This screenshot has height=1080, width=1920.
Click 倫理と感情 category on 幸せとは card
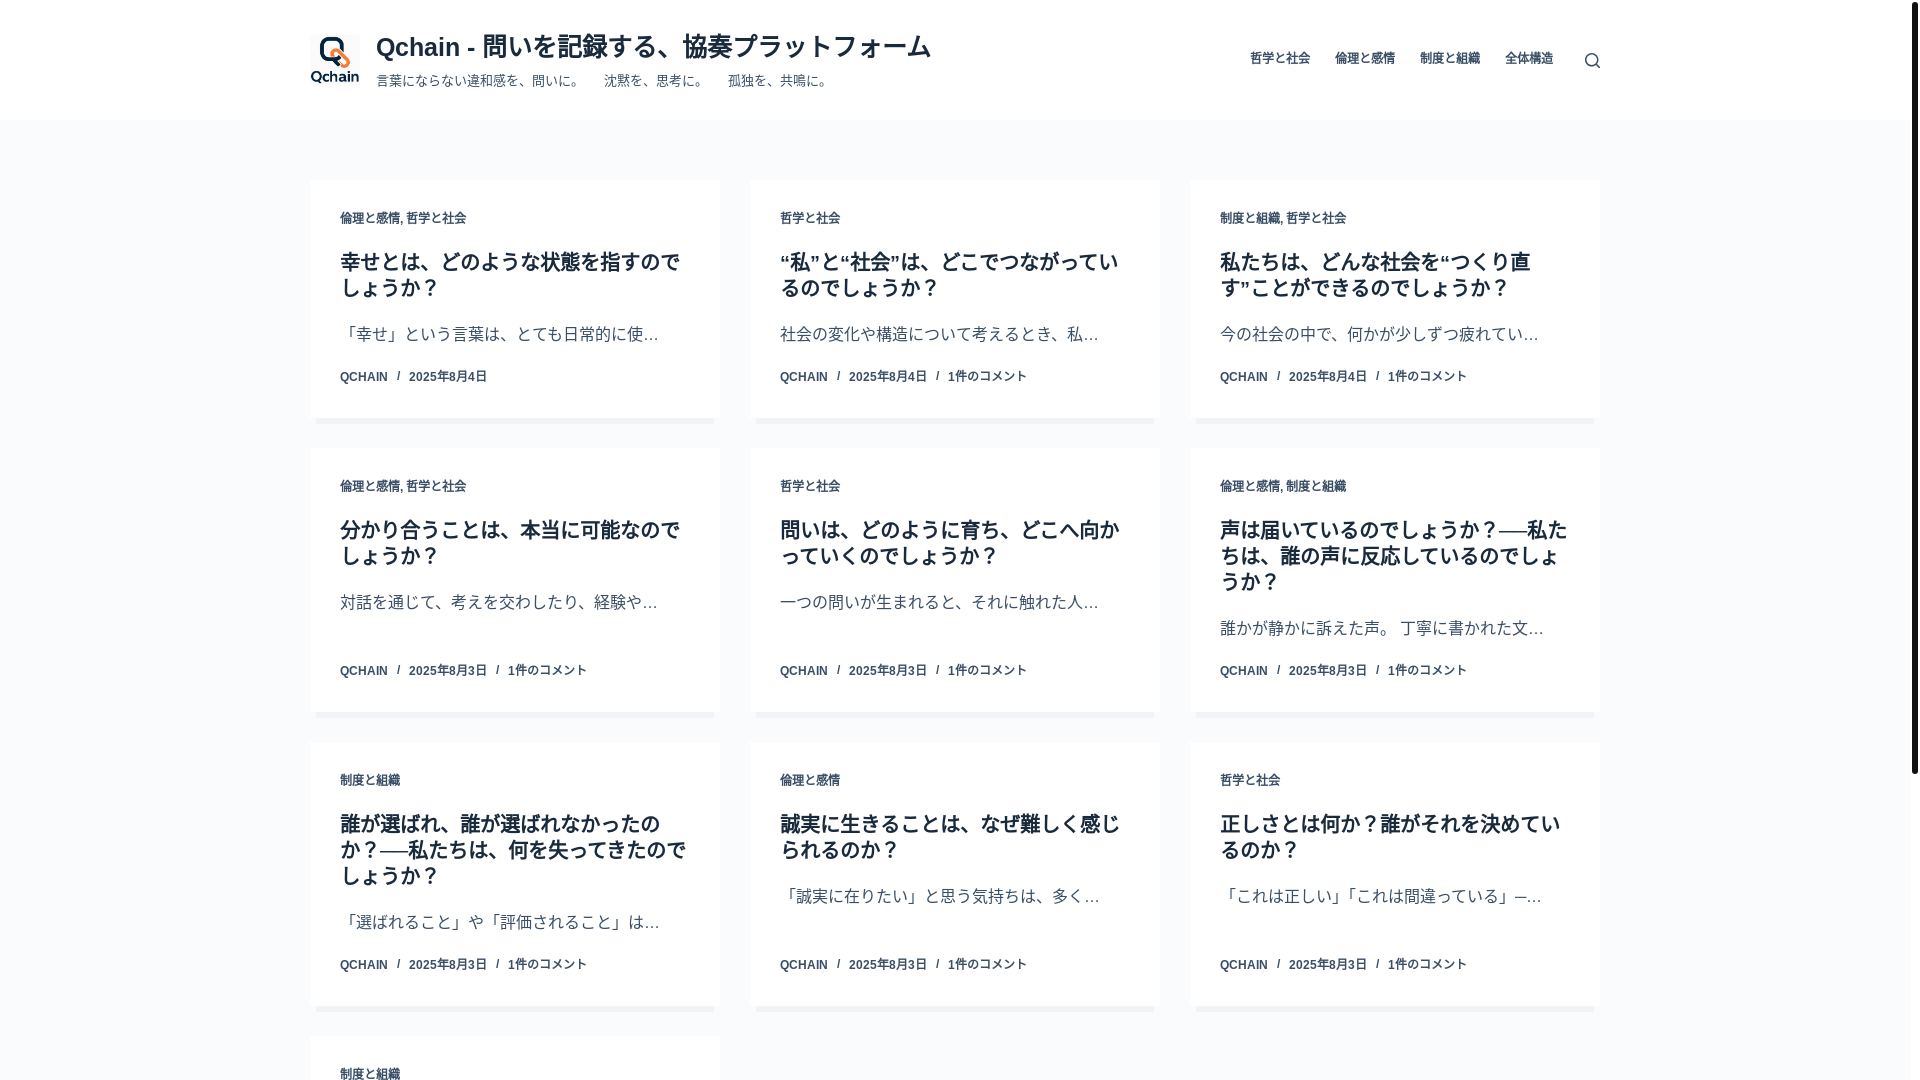(370, 218)
